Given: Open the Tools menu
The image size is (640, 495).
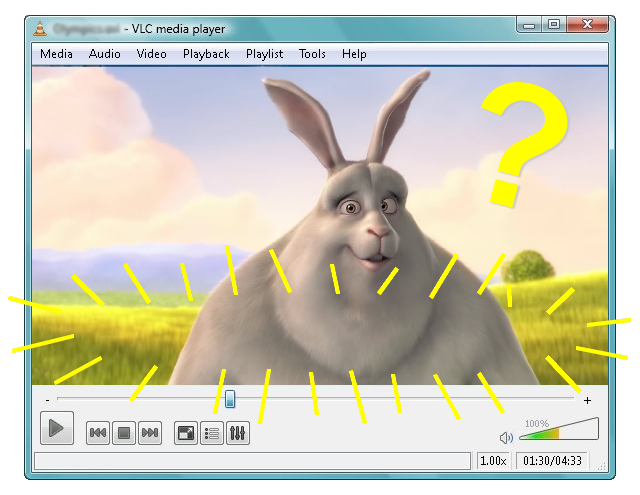Looking at the screenshot, I should coord(312,54).
